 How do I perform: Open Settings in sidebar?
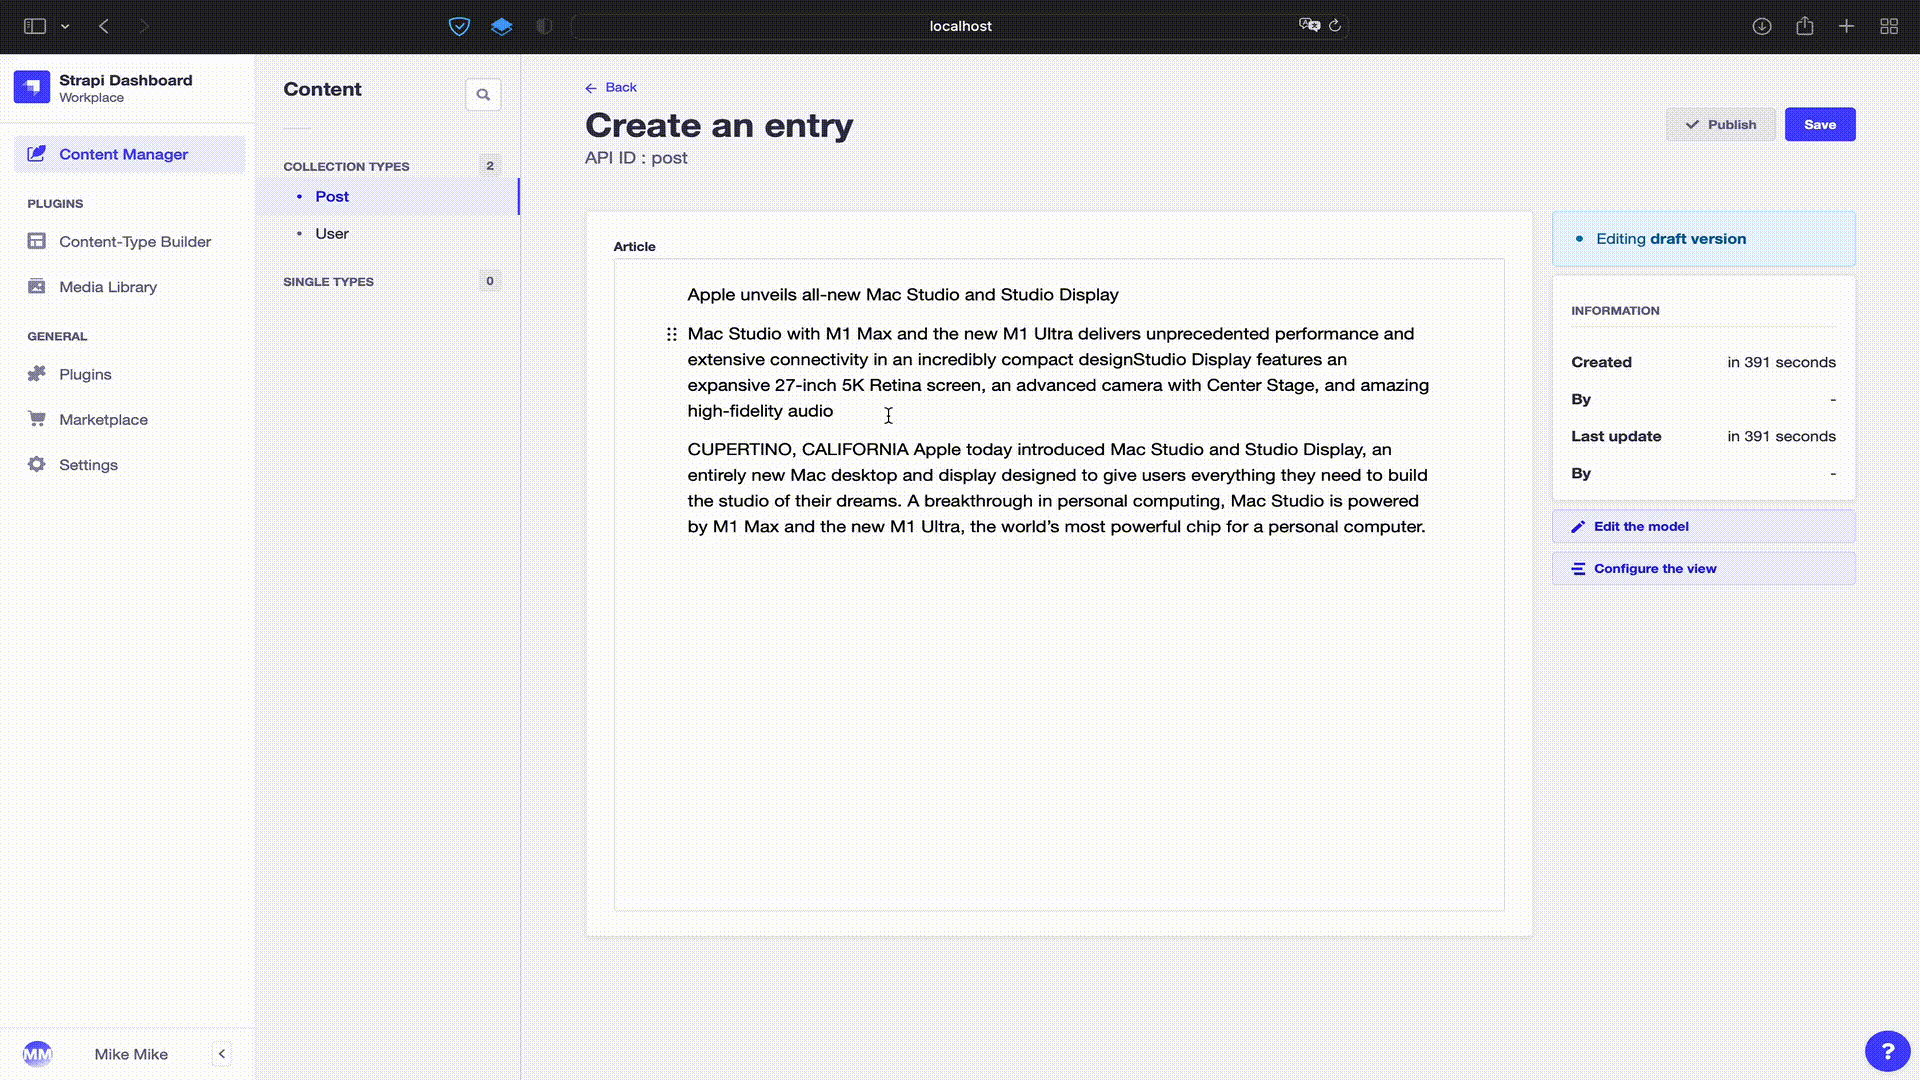(x=88, y=465)
